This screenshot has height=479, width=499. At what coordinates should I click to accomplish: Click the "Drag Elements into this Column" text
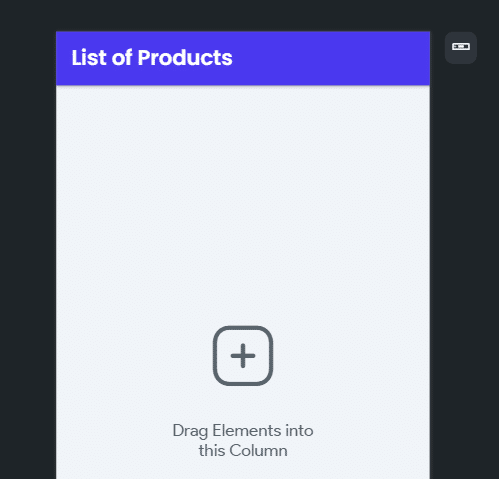tap(243, 440)
